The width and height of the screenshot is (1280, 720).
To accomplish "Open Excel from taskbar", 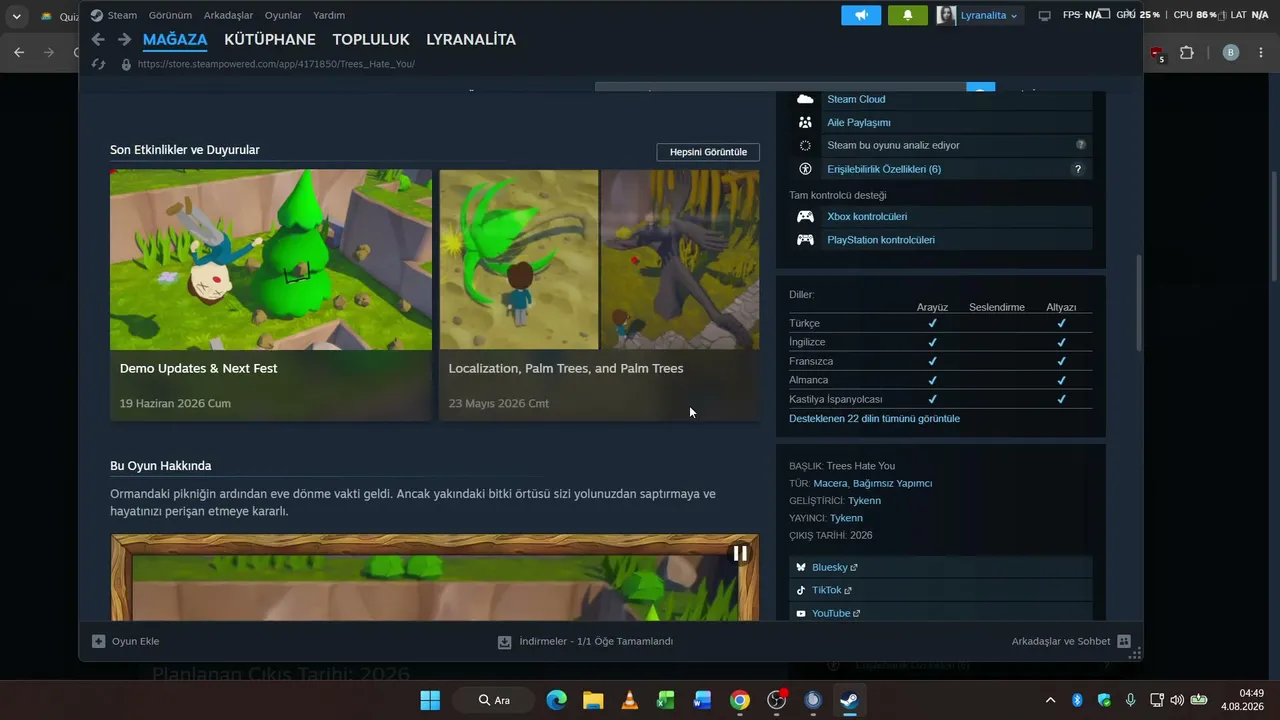I will point(666,700).
